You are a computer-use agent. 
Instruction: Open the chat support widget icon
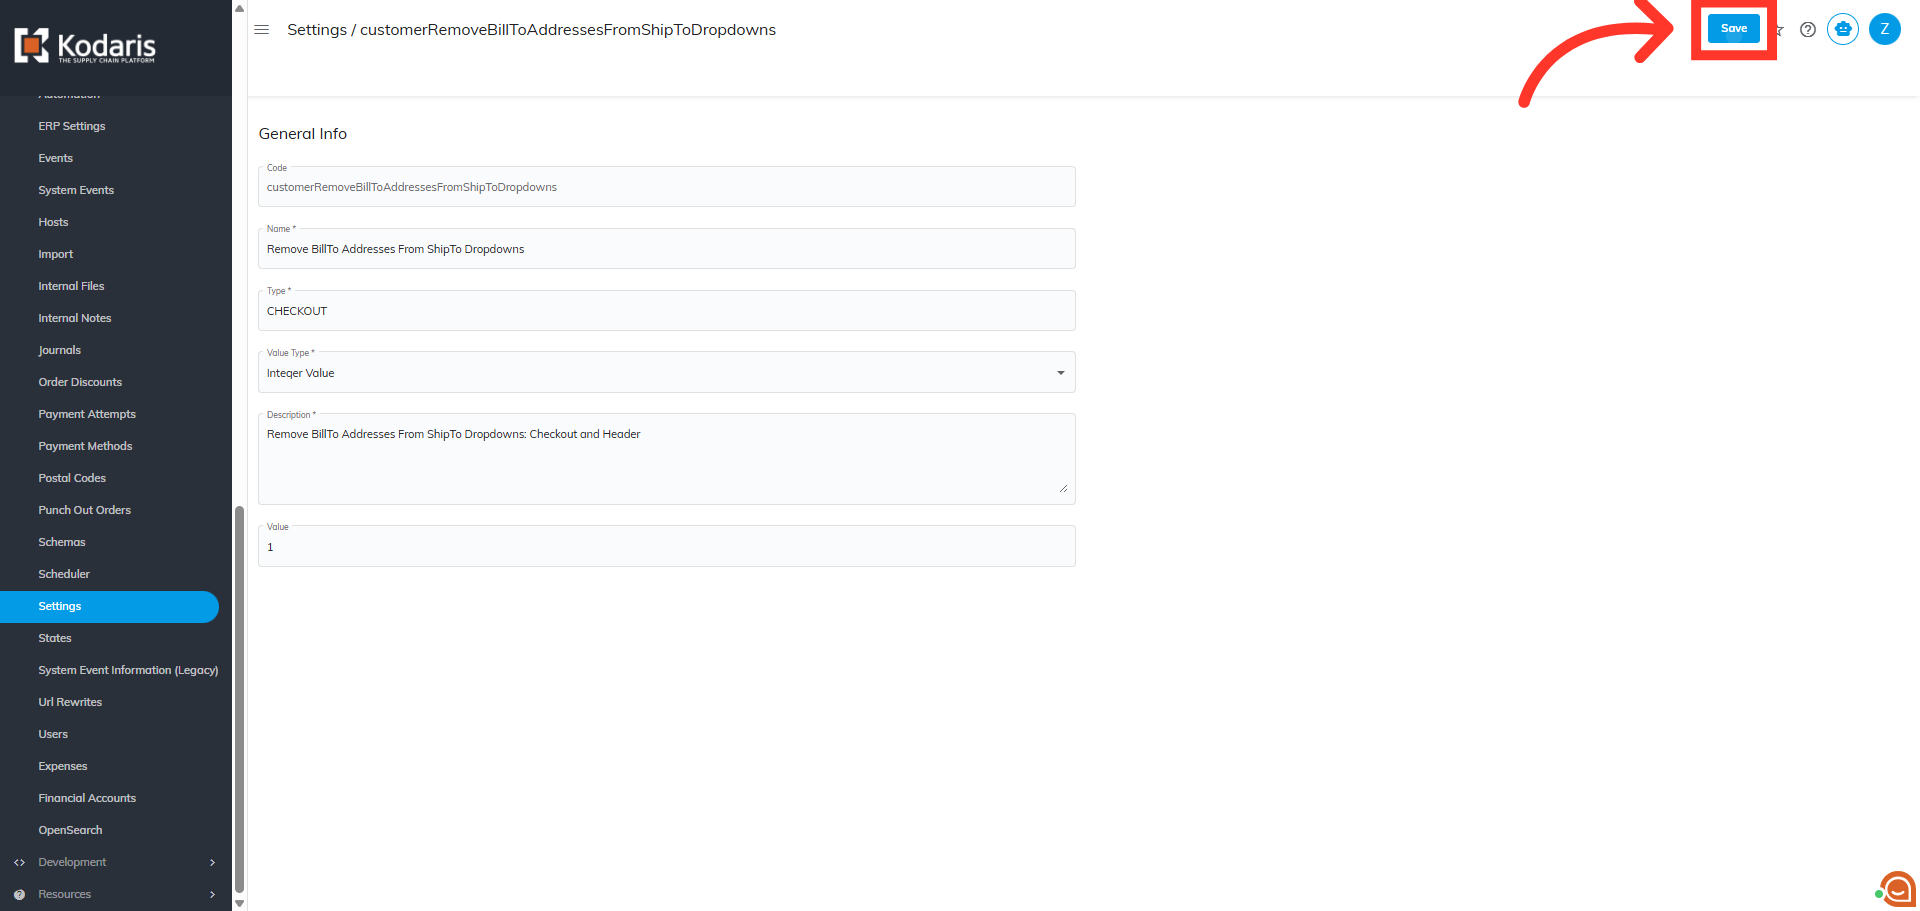1897,889
